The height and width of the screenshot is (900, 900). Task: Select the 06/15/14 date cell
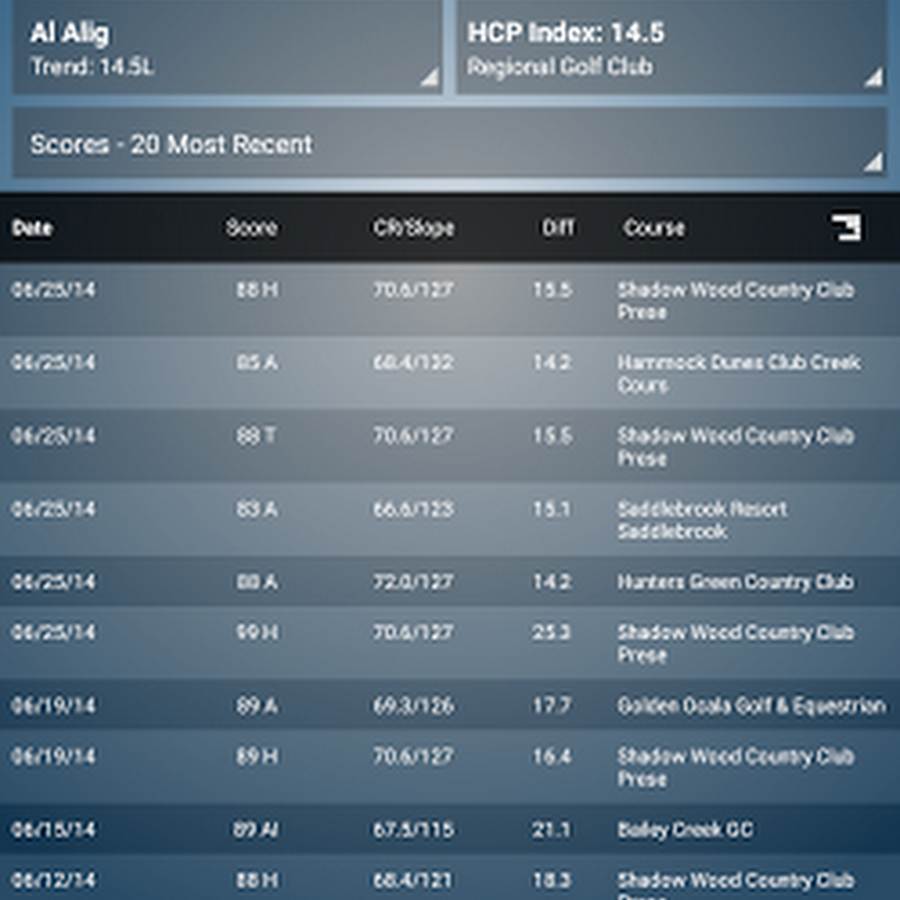(x=53, y=829)
